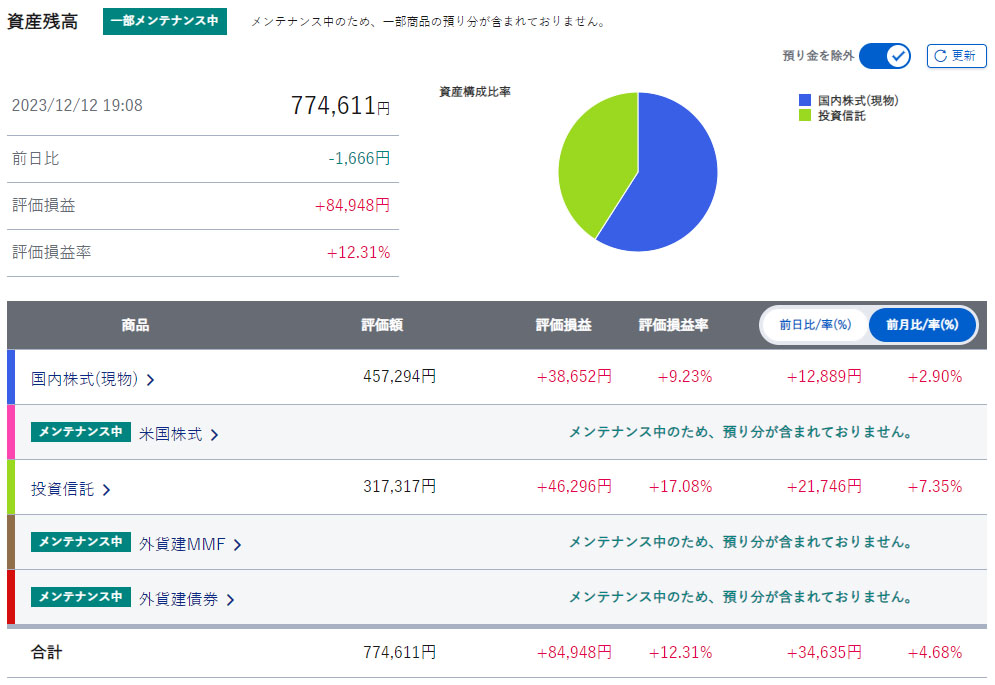Click メンテナンス中 badge on 外貨建債券 row
The width and height of the screenshot is (995, 685).
pyautogui.click(x=81, y=597)
